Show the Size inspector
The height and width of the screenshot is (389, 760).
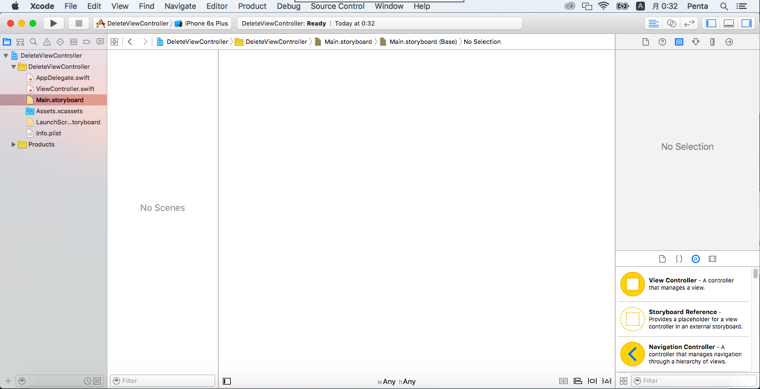pyautogui.click(x=712, y=42)
